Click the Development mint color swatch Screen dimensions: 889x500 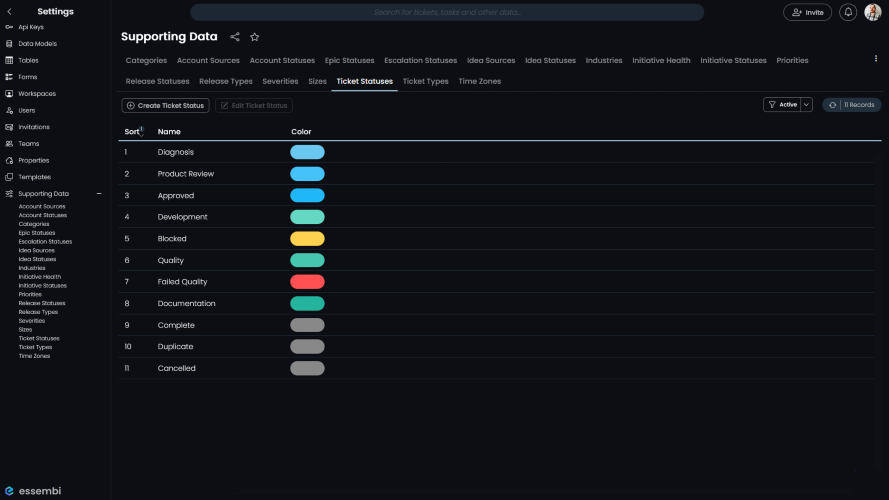click(307, 217)
